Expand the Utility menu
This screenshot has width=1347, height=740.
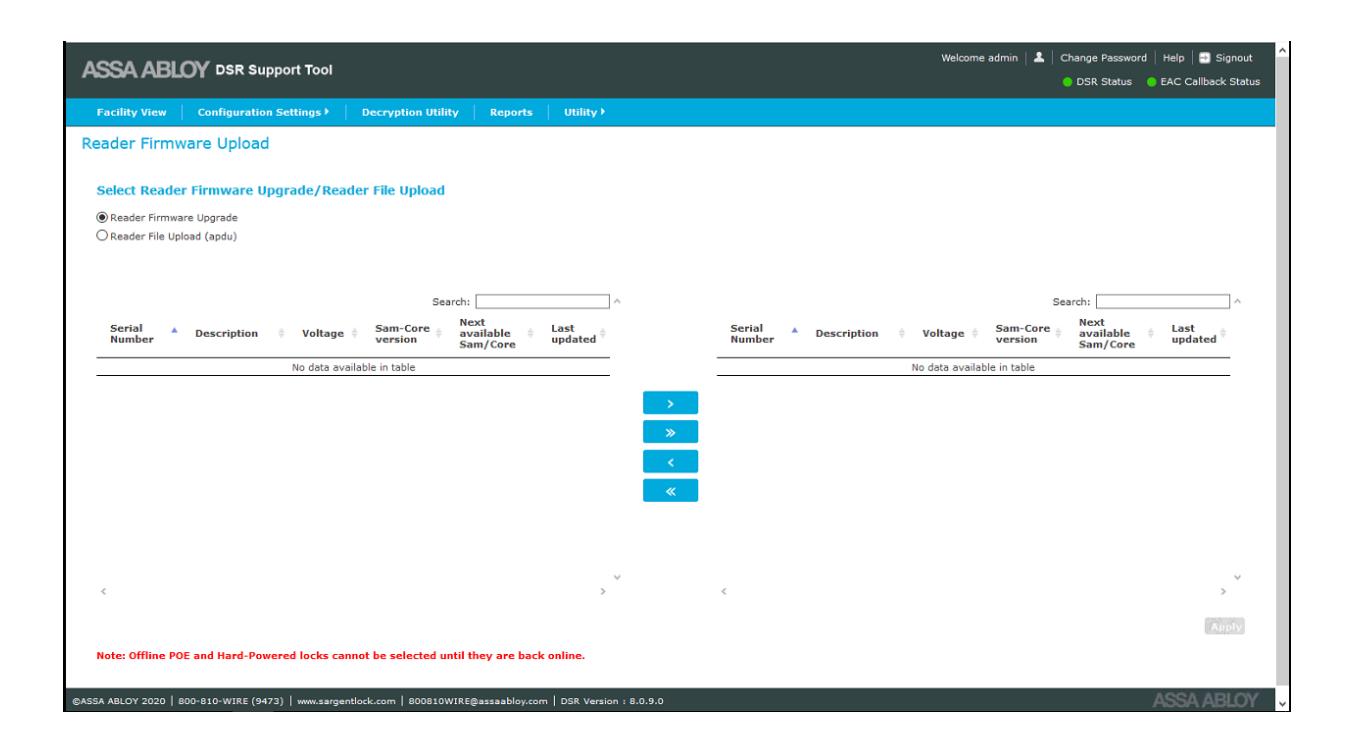pos(585,112)
